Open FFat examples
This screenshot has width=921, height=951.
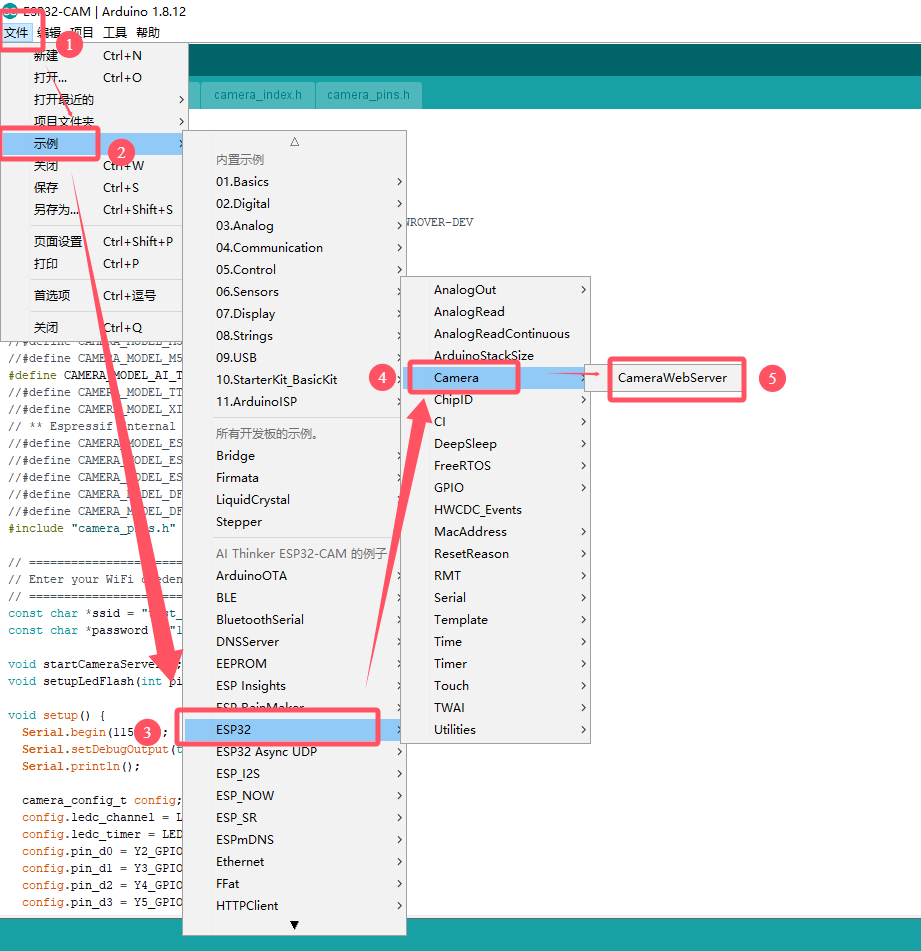295,884
